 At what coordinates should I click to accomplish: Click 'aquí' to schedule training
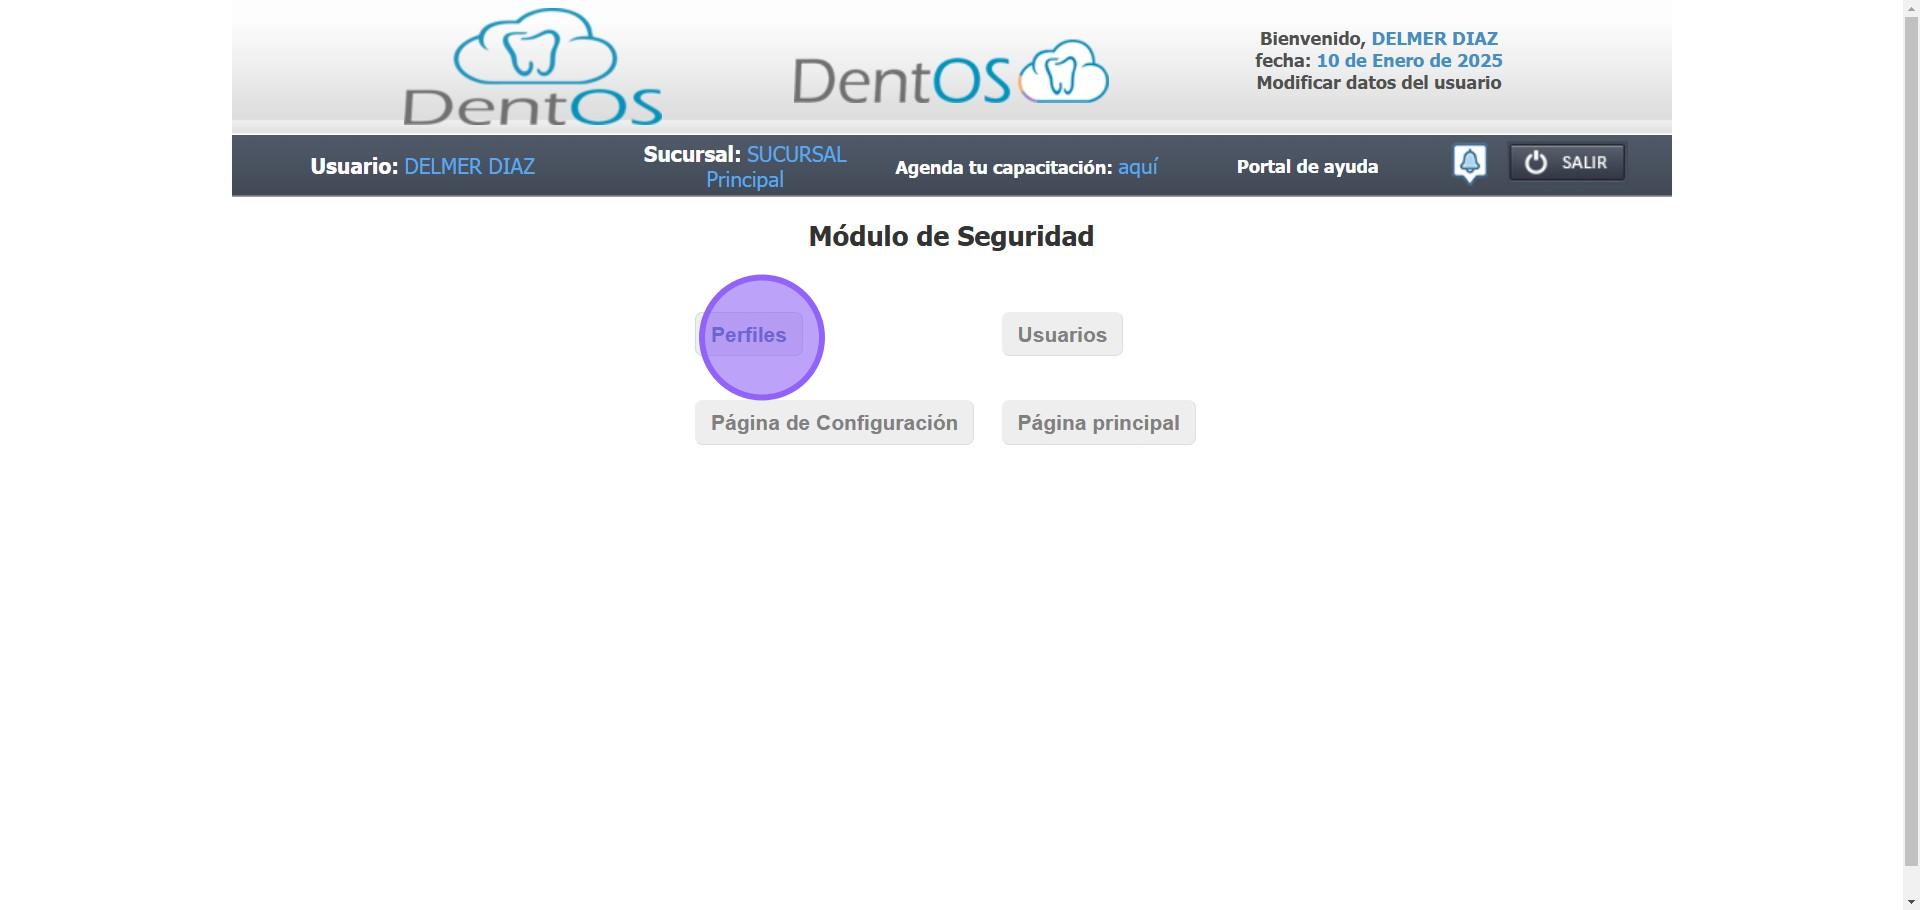[x=1138, y=167]
